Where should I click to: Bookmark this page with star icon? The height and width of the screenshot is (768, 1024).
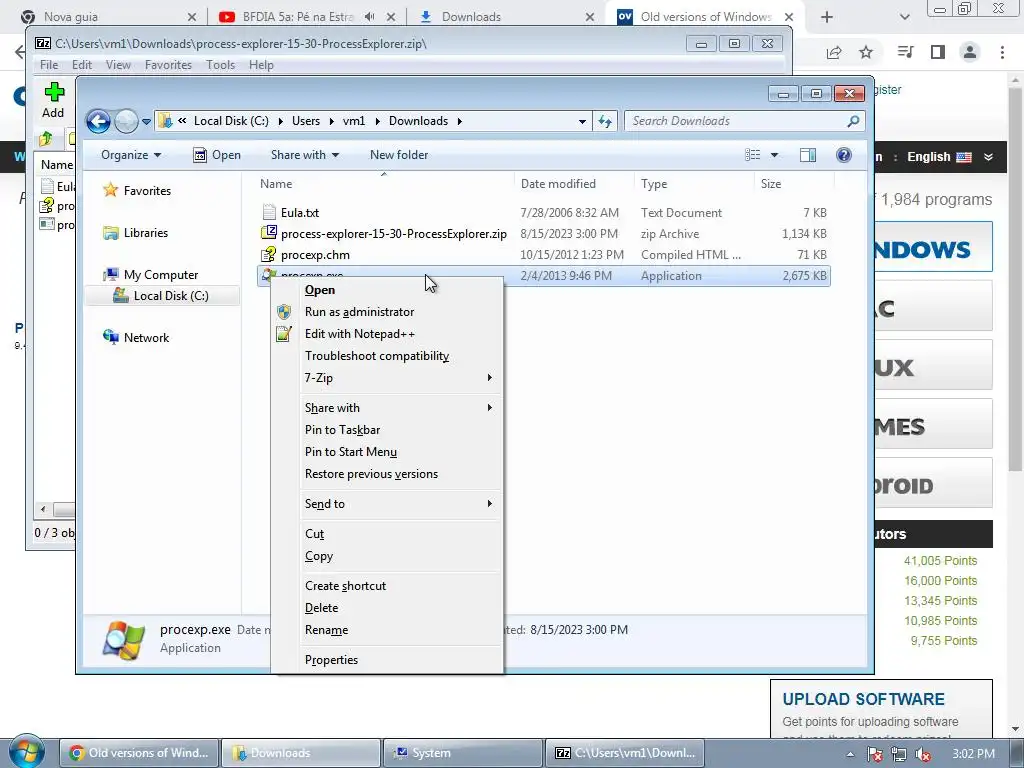click(x=866, y=52)
